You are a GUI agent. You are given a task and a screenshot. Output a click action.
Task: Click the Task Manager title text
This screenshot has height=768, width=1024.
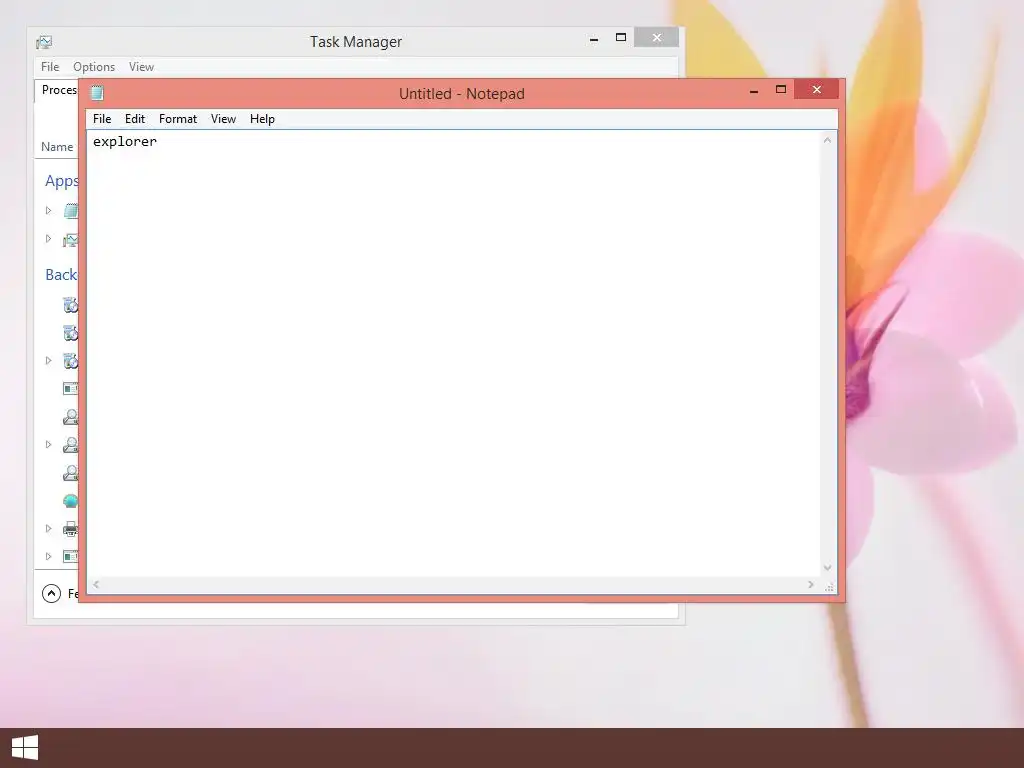pos(356,42)
